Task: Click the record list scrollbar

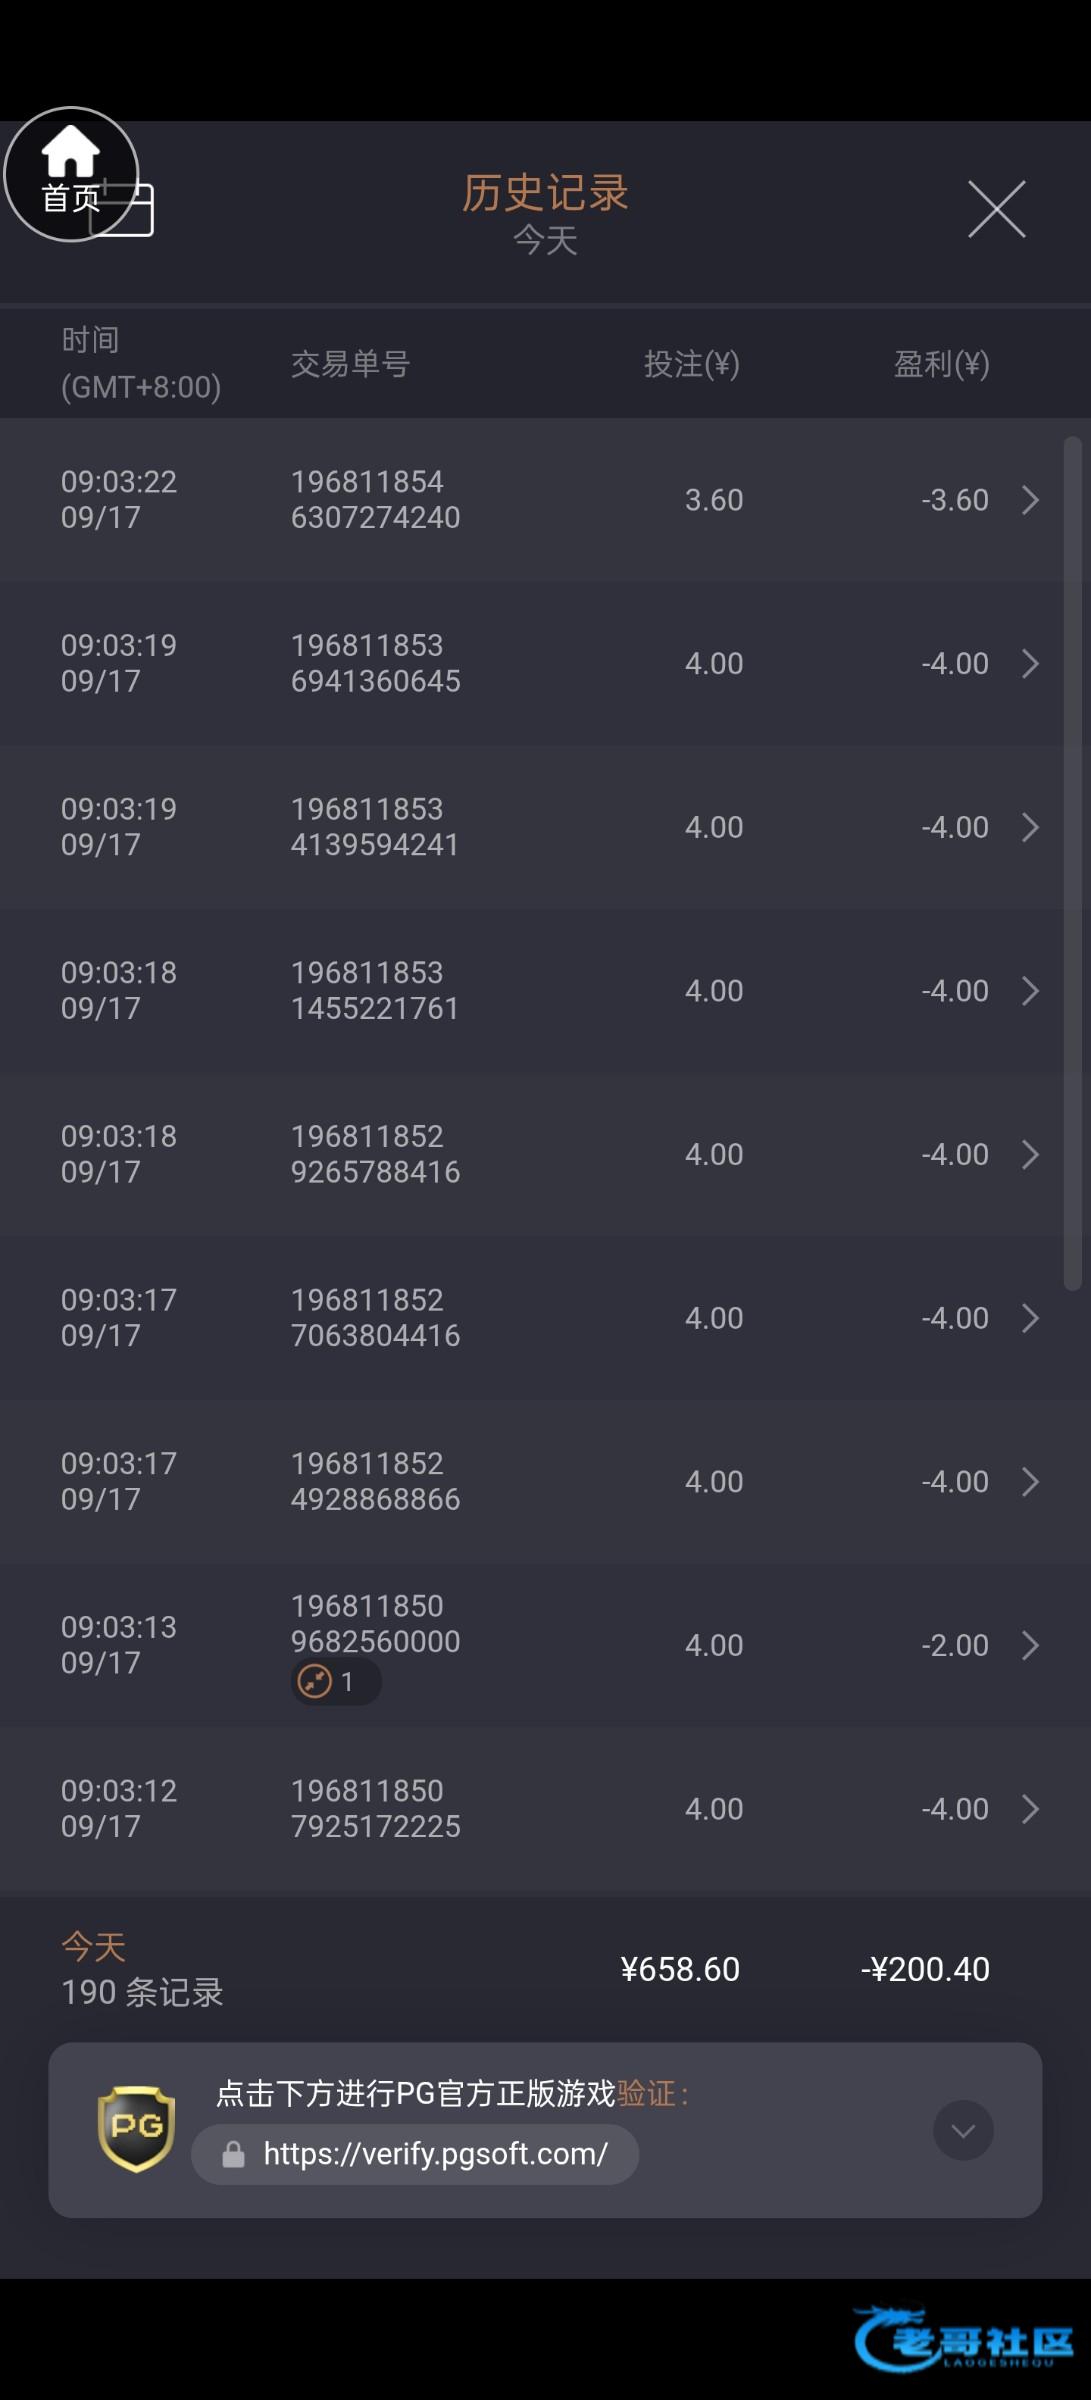Action: click(x=1072, y=860)
